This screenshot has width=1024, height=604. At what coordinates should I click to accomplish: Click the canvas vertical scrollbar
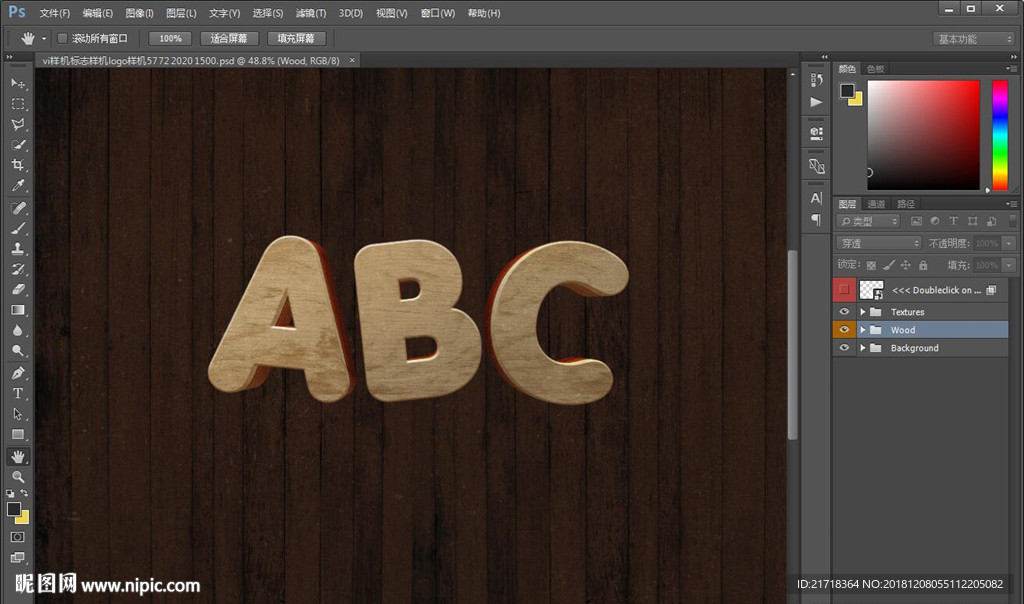click(x=792, y=345)
